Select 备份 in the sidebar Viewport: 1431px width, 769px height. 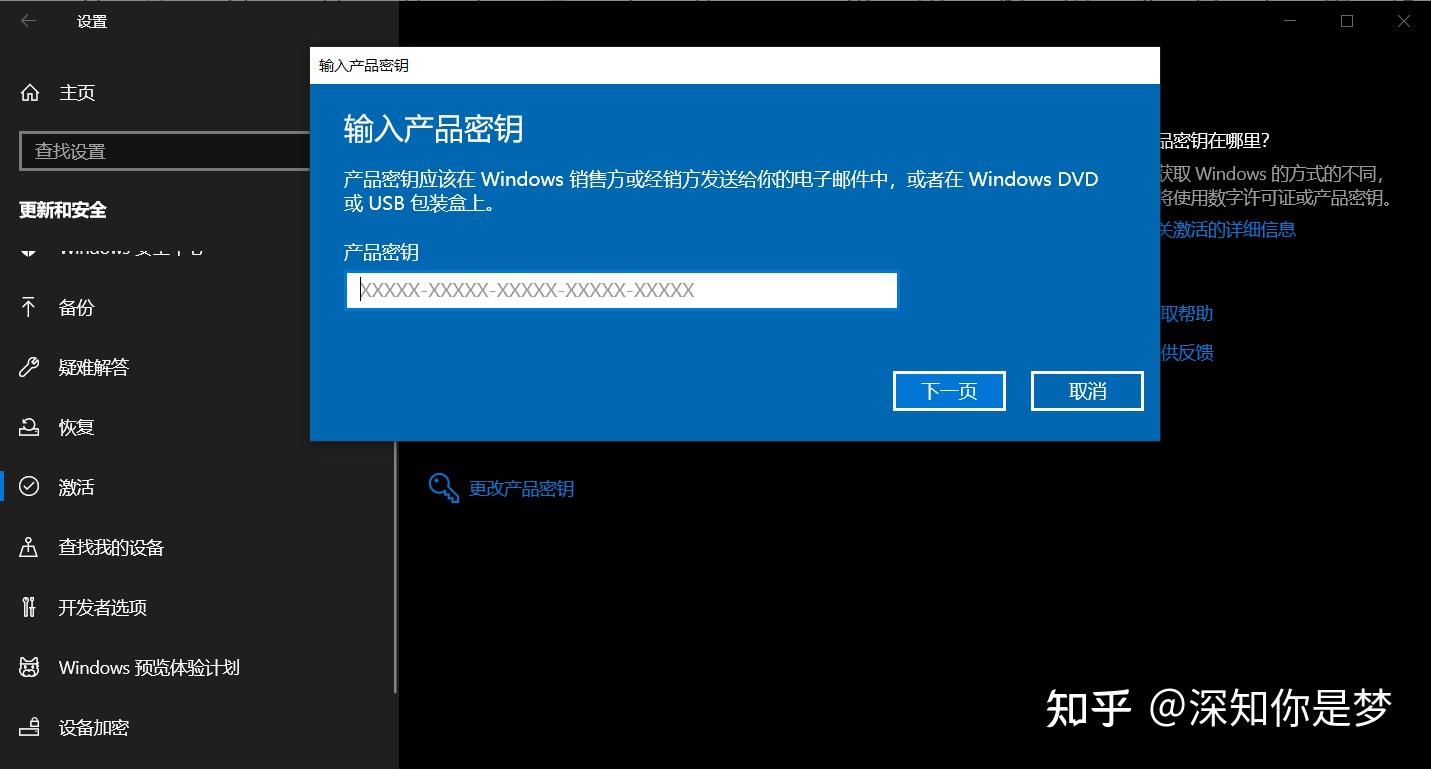[76, 307]
